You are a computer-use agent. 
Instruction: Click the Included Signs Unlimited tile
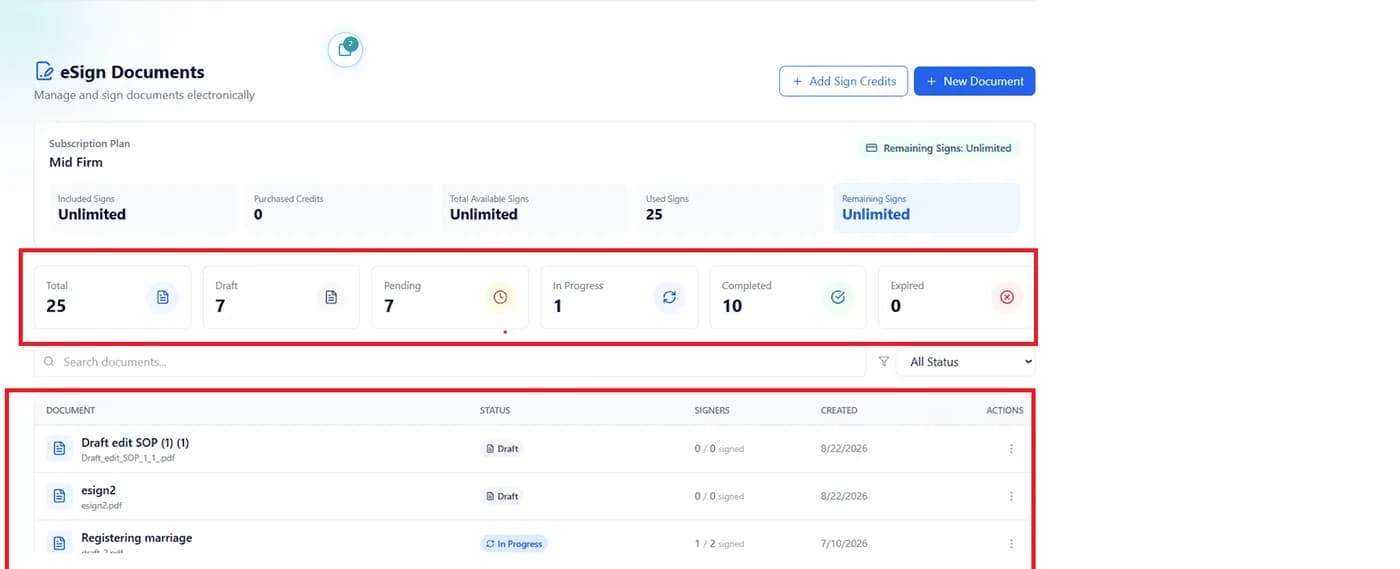point(142,208)
